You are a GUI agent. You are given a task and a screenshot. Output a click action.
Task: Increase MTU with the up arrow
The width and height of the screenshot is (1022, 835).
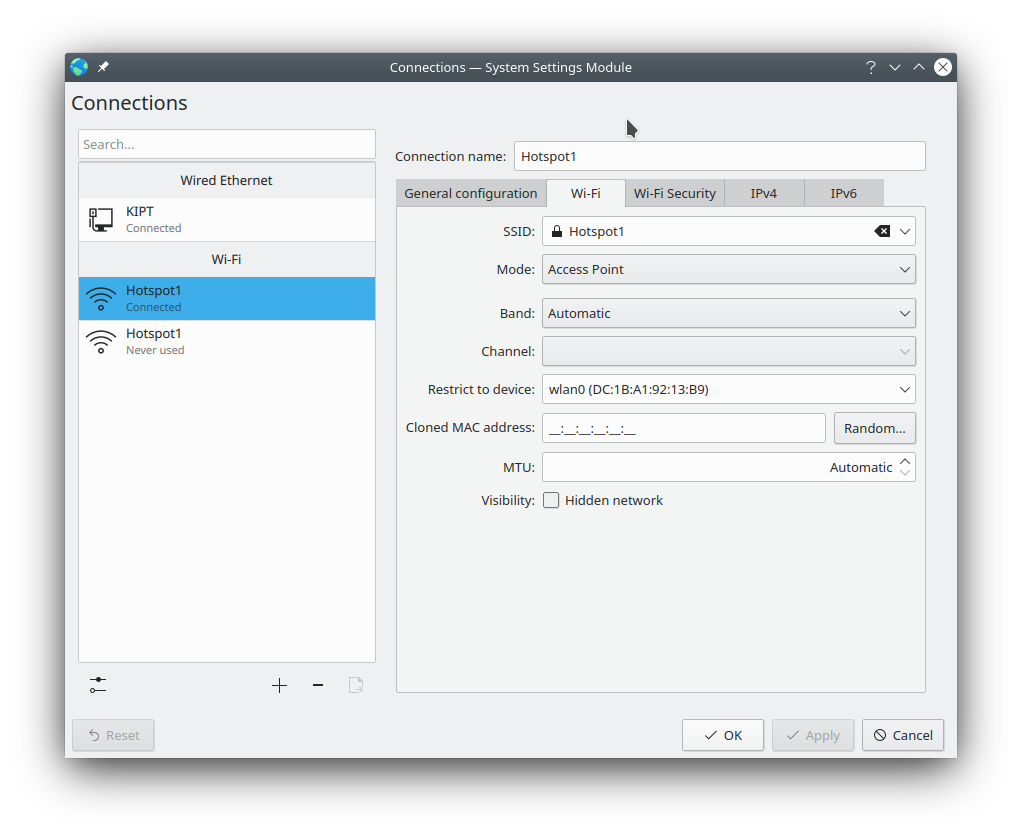point(905,461)
